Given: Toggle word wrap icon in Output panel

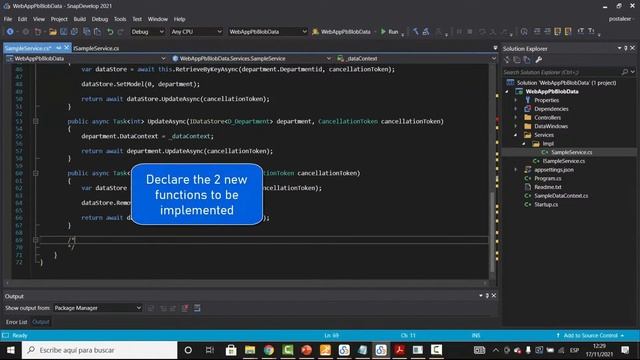Looking at the screenshot, I should click(197, 308).
